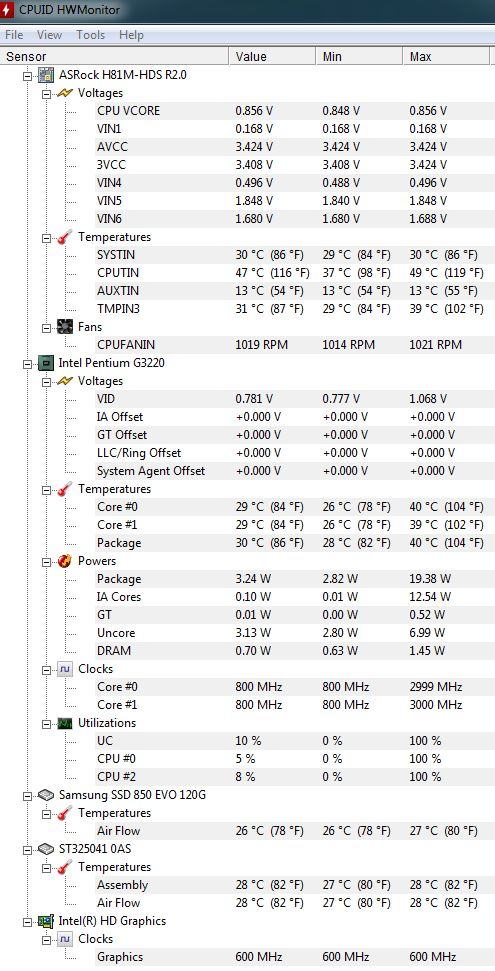Click the Value column header
Viewport: 495px width, 971px height.
pos(273,56)
